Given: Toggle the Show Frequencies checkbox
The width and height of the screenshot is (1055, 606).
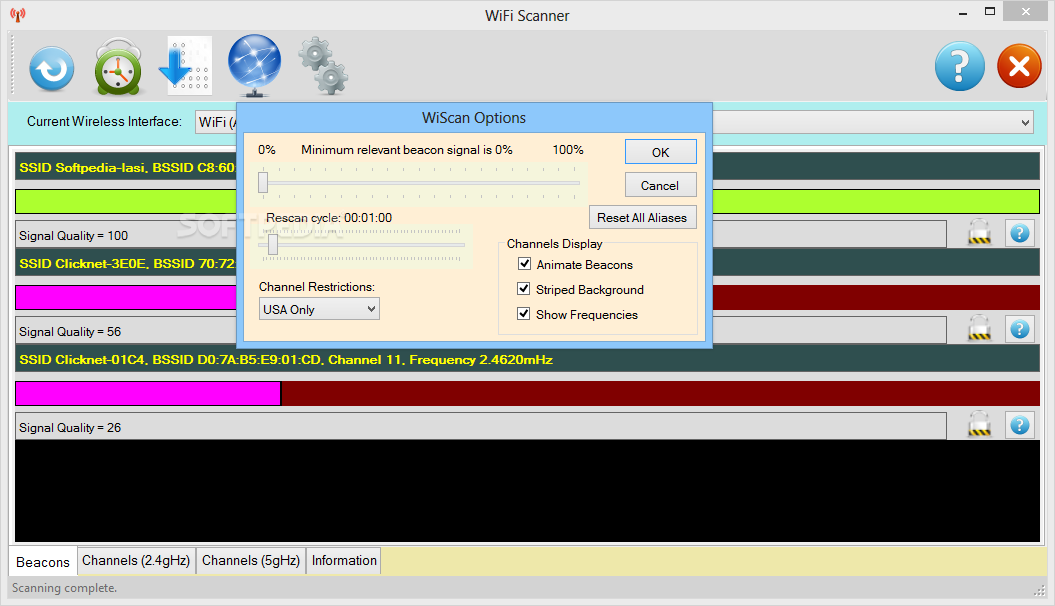Looking at the screenshot, I should pyautogui.click(x=523, y=313).
